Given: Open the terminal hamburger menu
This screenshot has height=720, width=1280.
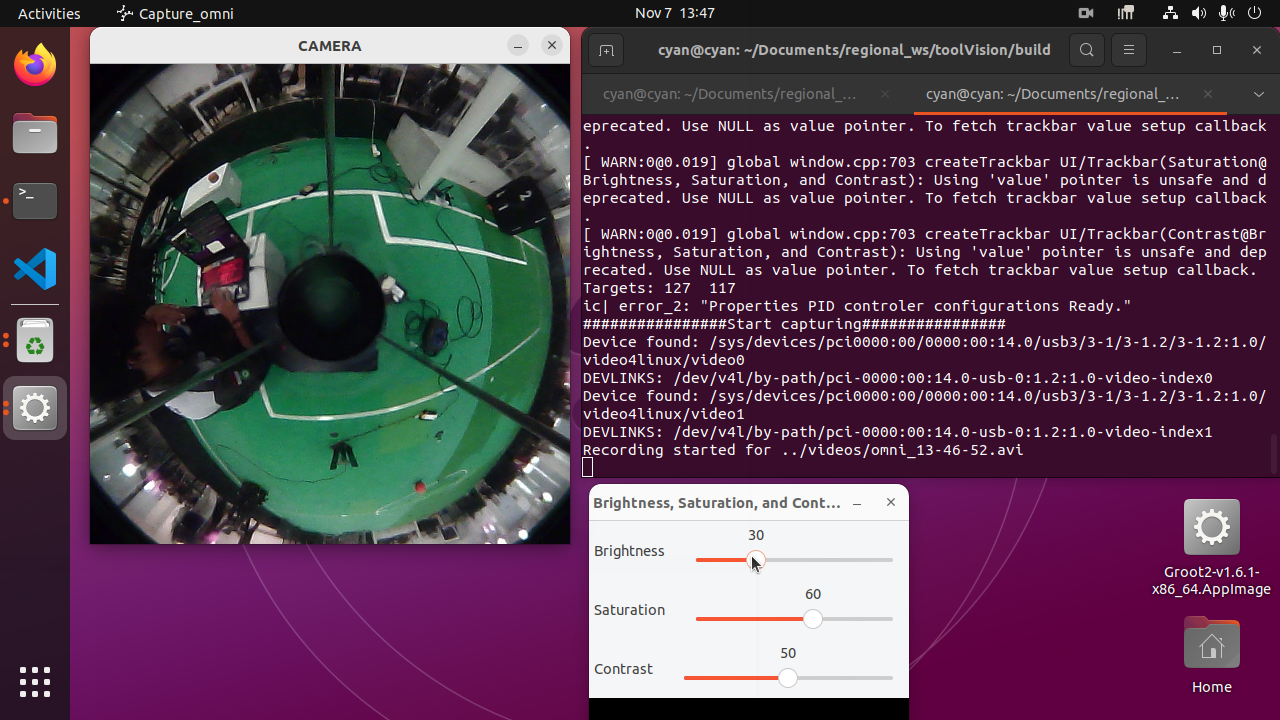Looking at the screenshot, I should click(1129, 50).
